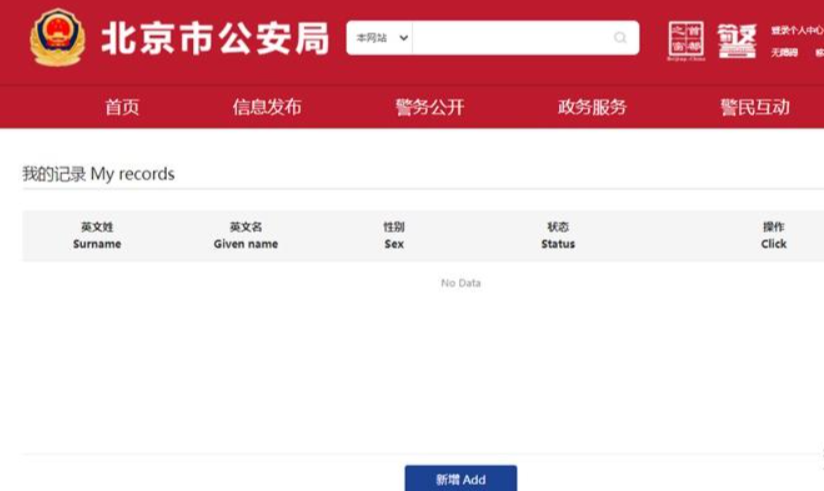Screen dimensions: 824x491
Task: Navigate to 警民互动 section
Action: 754,107
